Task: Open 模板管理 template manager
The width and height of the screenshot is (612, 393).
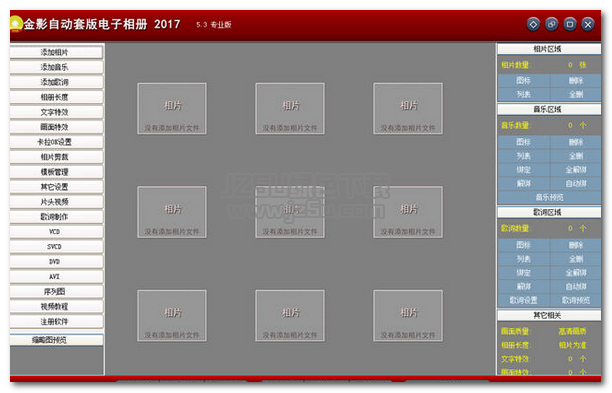Action: click(x=56, y=172)
